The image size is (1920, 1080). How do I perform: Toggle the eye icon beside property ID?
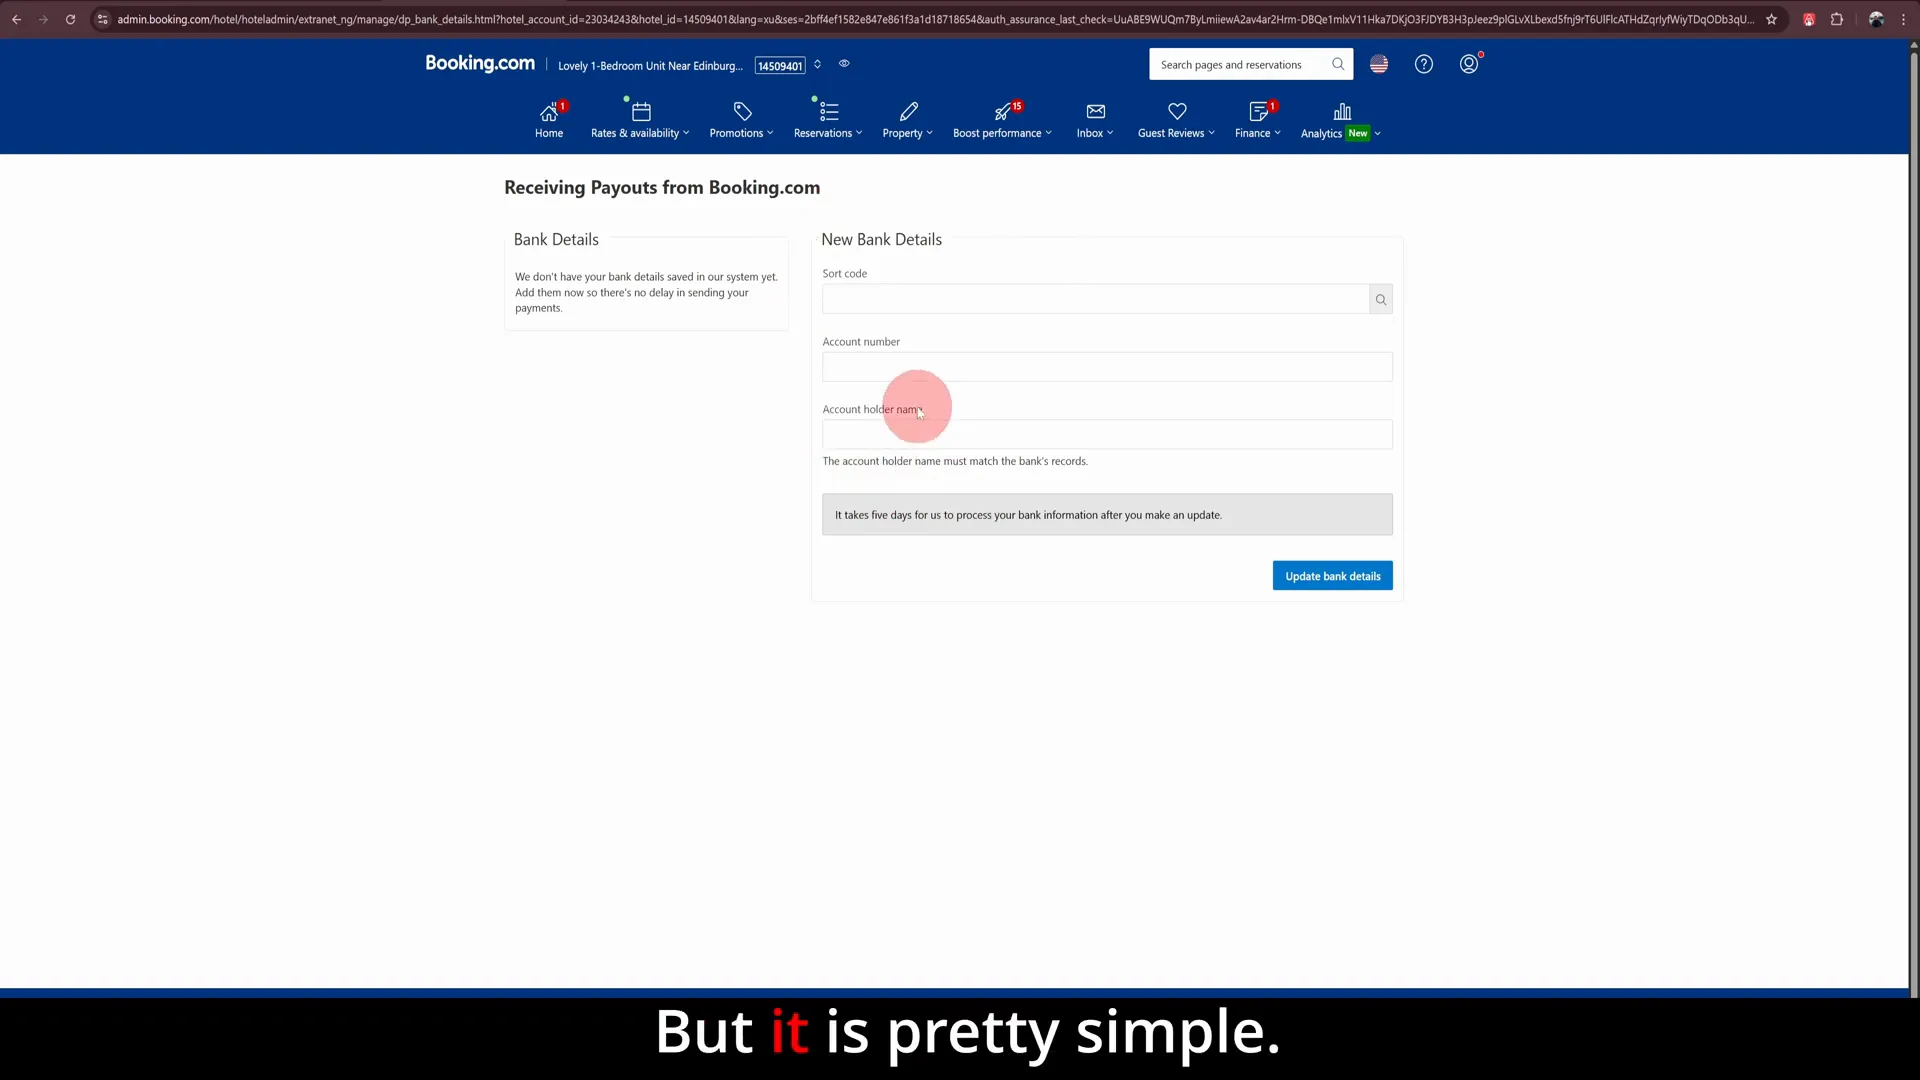844,64
